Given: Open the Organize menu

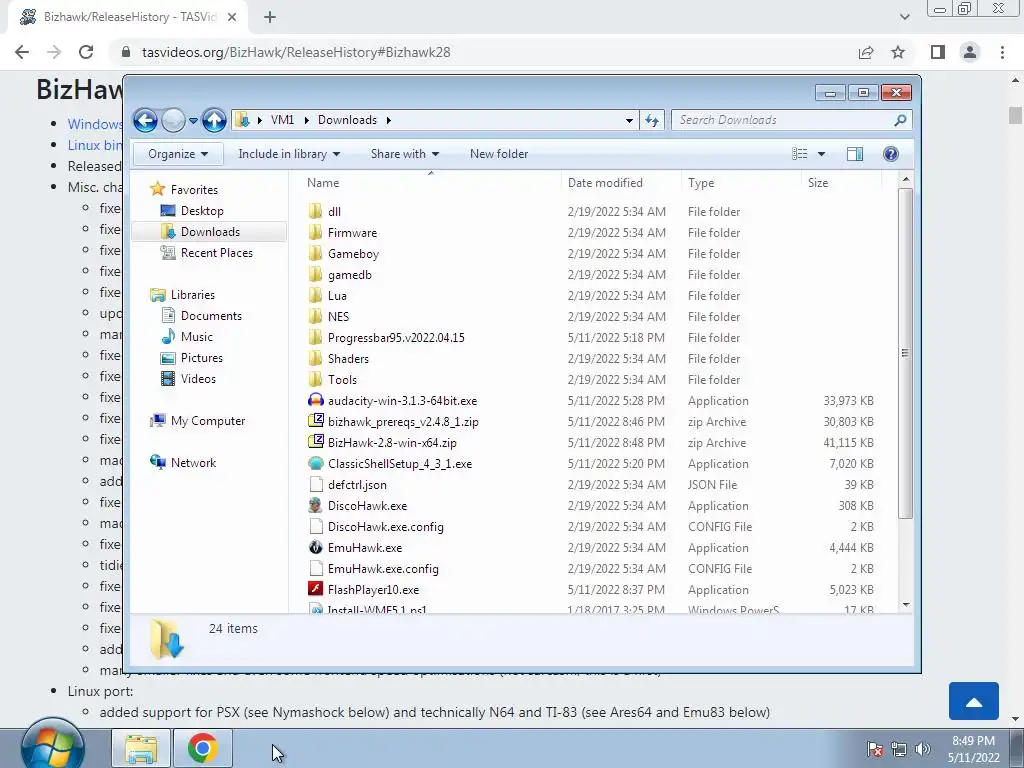Looking at the screenshot, I should (178, 154).
